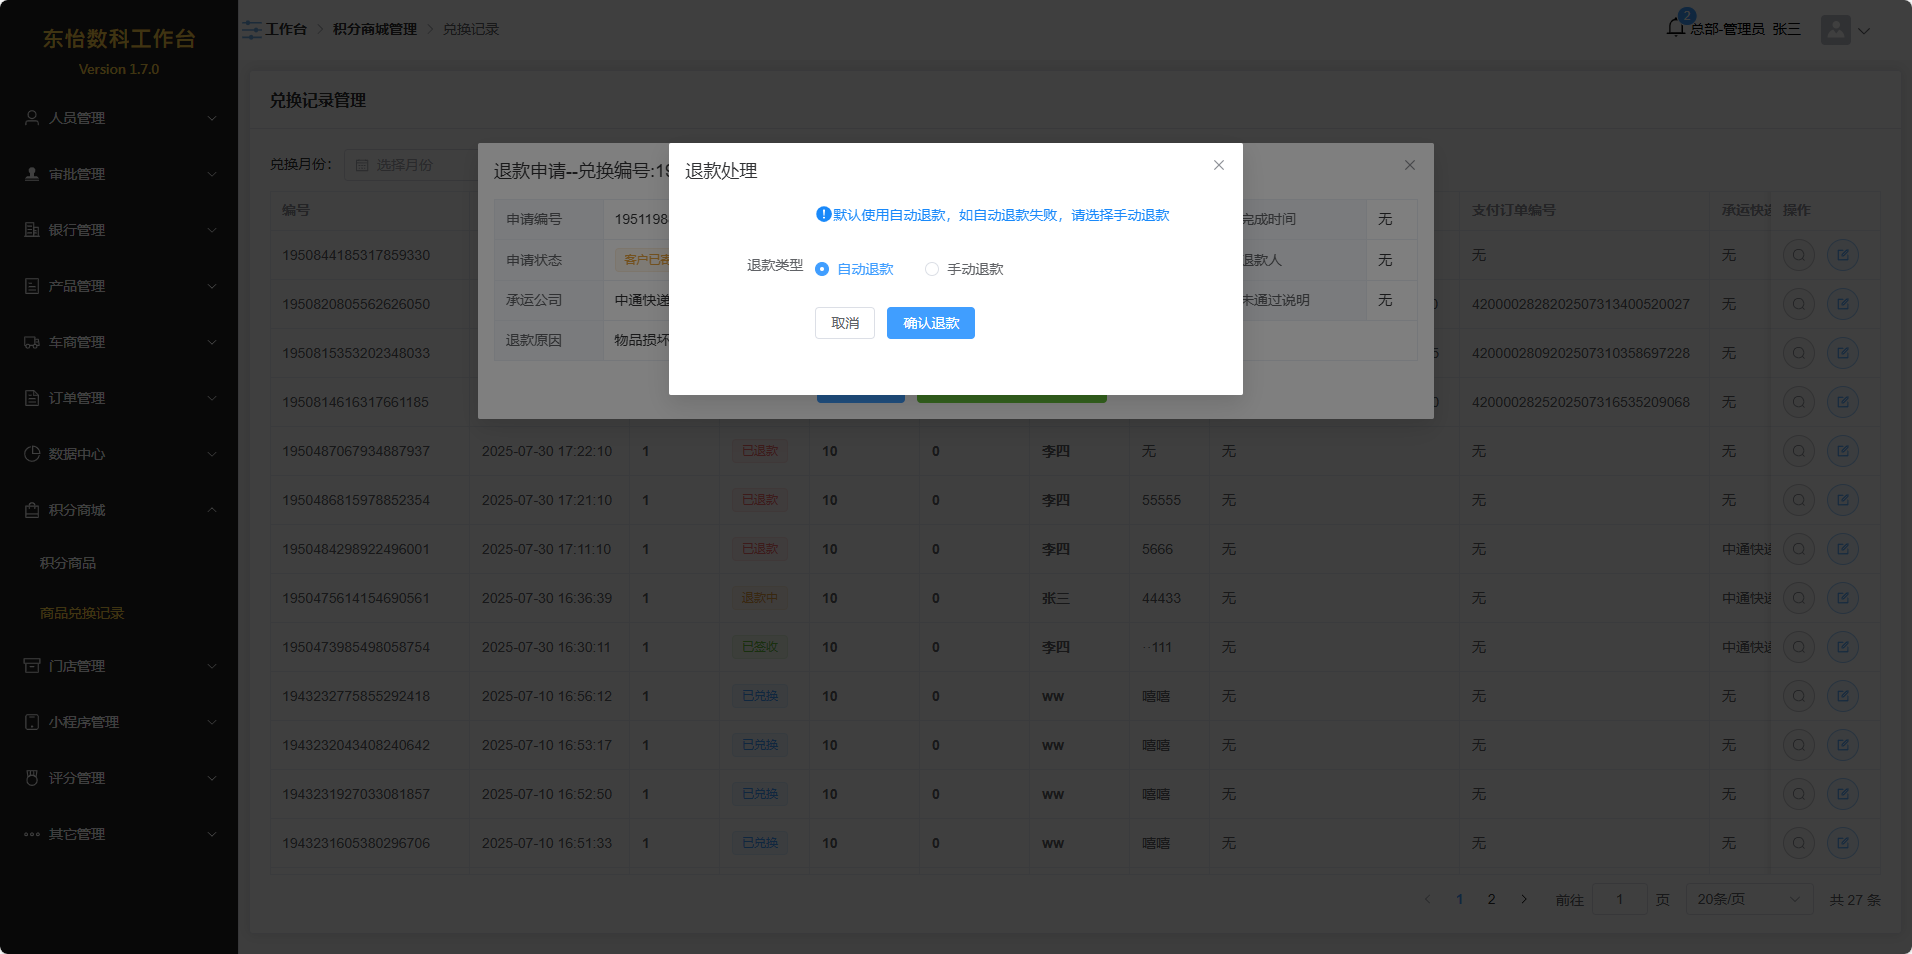Click the user avatar icon
Screen dimensions: 1912x954
click(x=1835, y=30)
